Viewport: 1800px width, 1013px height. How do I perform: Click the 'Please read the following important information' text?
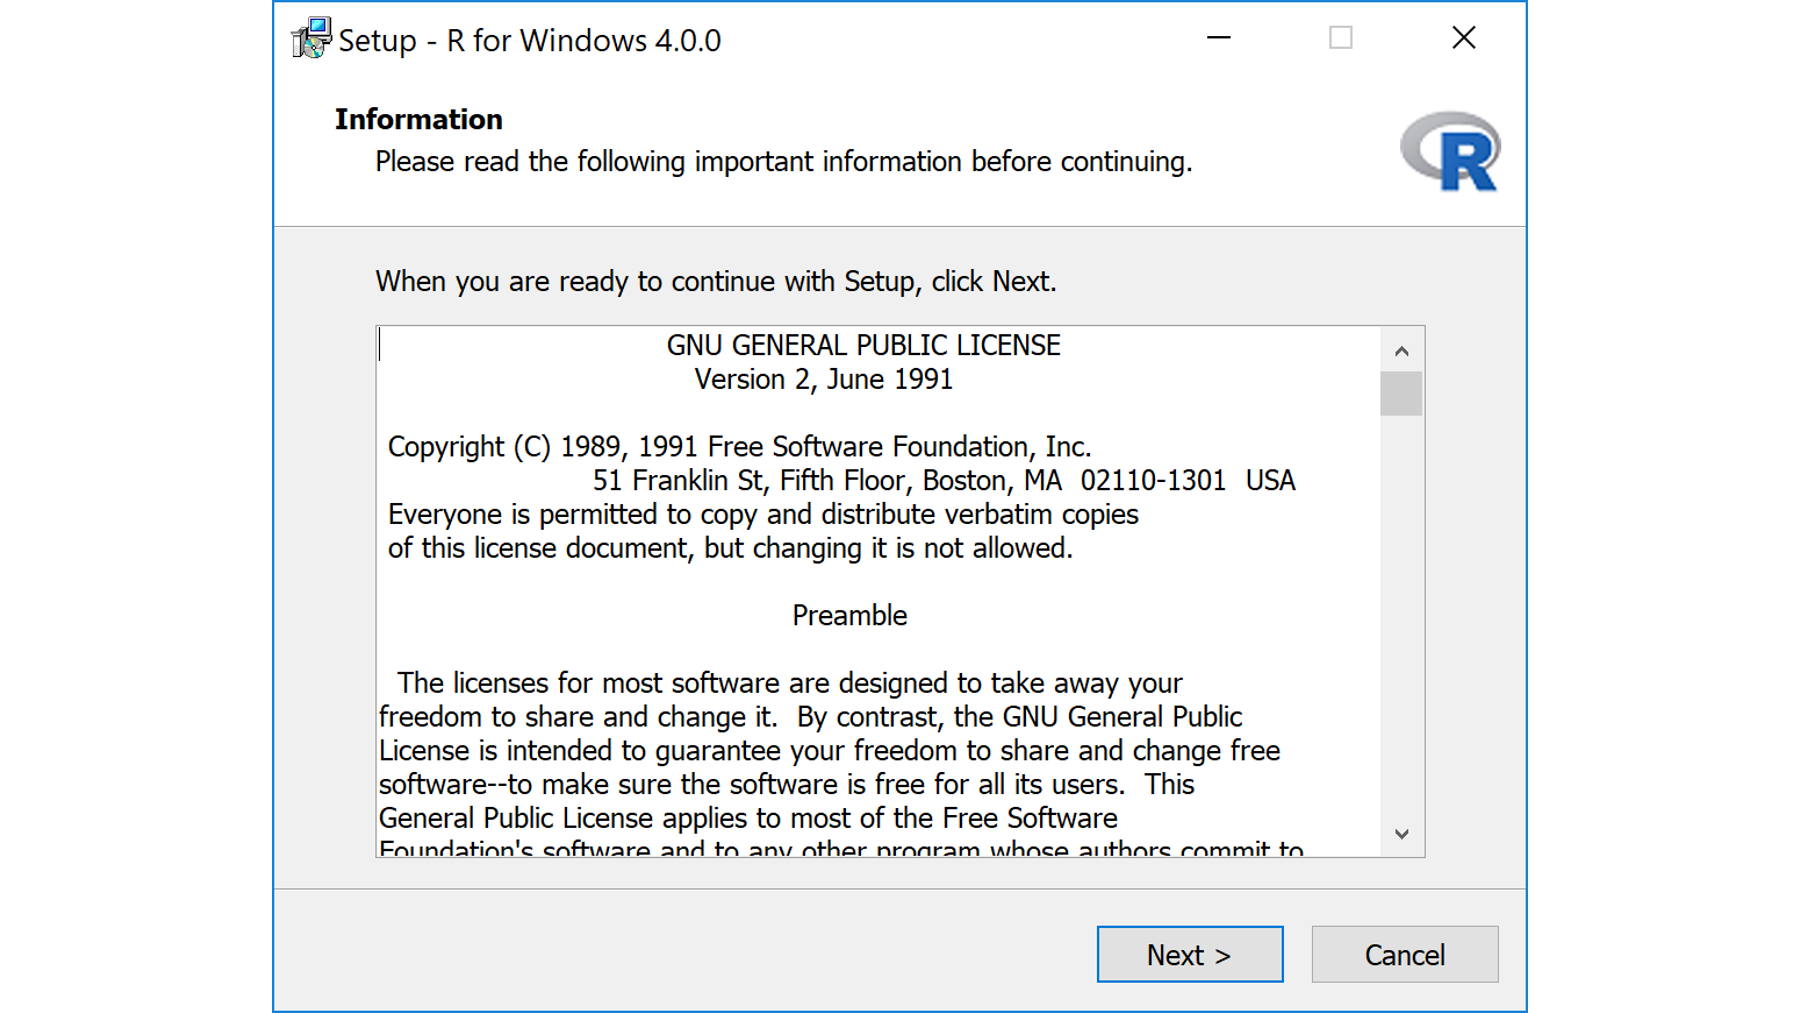click(x=783, y=161)
